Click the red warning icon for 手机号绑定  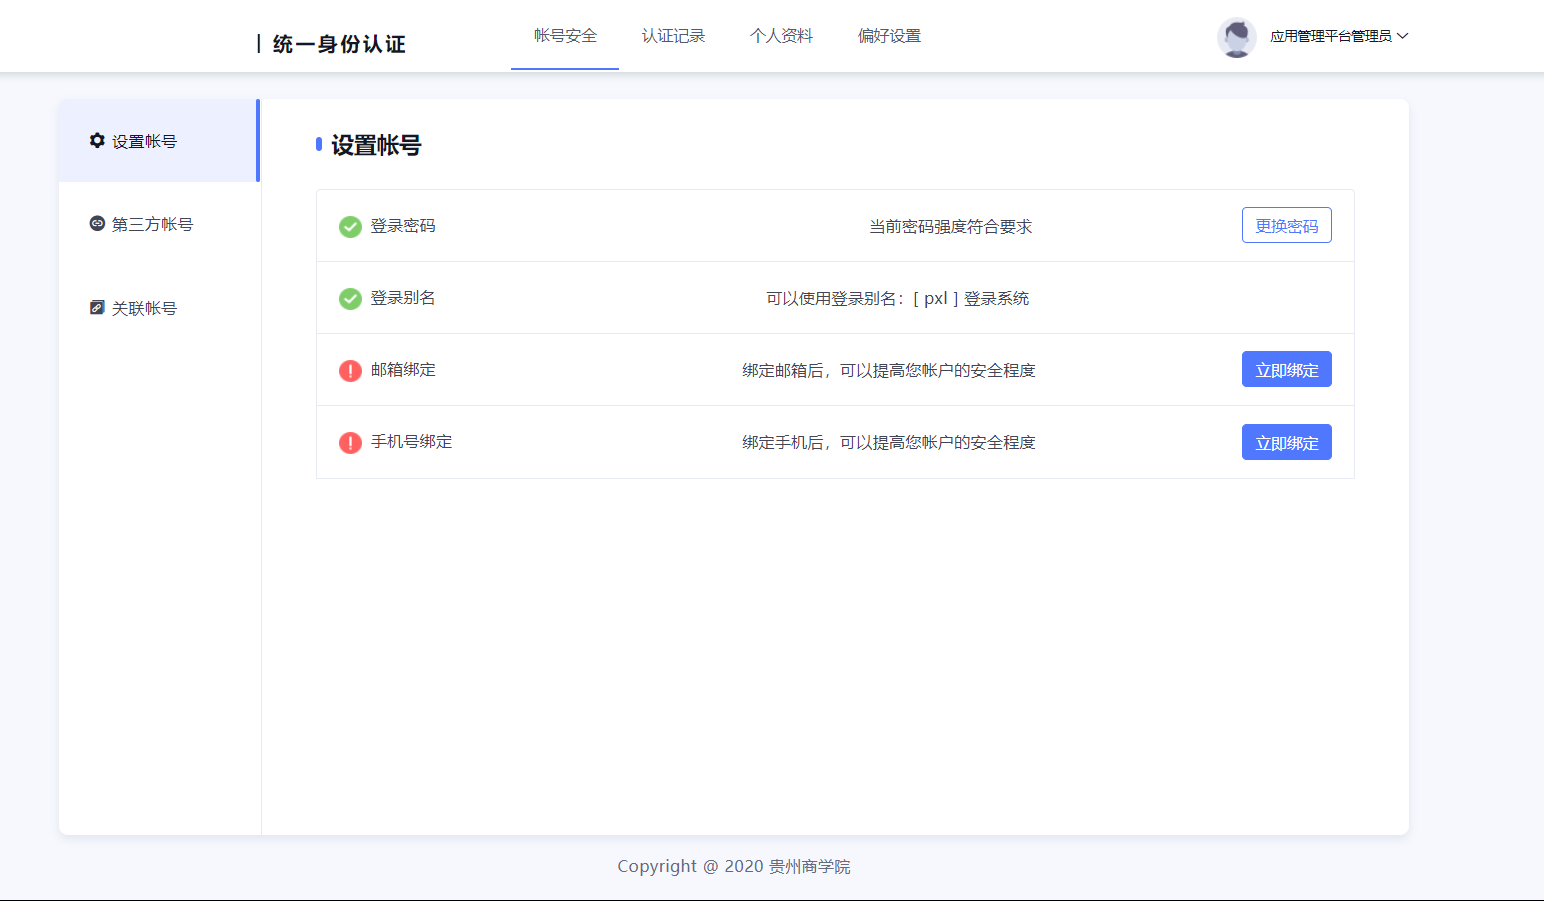click(350, 443)
